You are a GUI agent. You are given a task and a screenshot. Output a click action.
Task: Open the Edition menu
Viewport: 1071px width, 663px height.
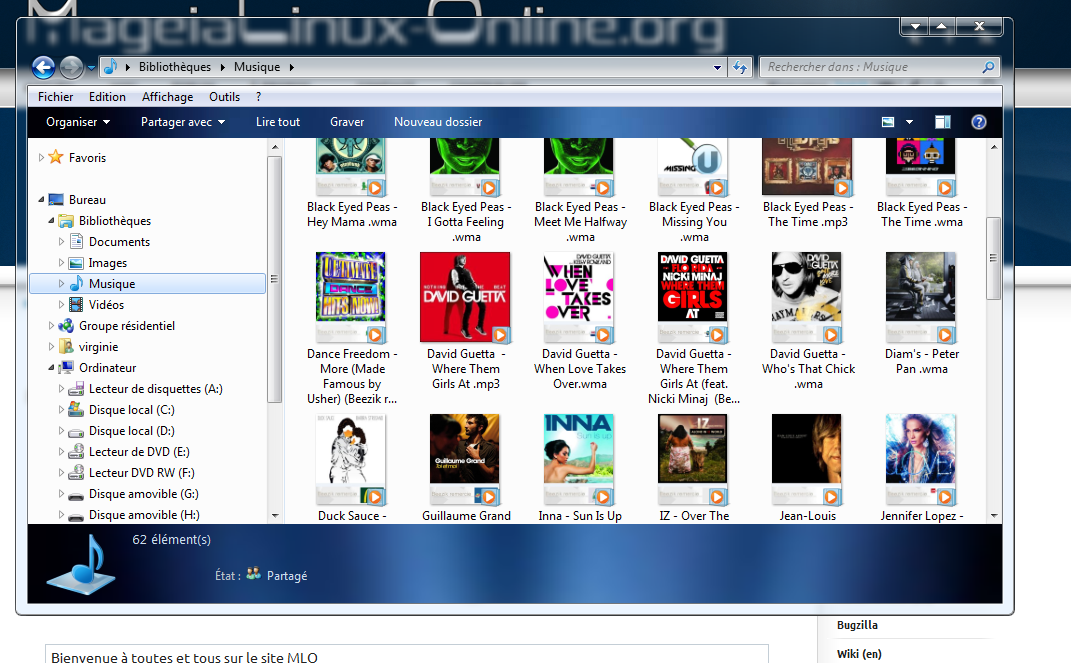[x=107, y=97]
